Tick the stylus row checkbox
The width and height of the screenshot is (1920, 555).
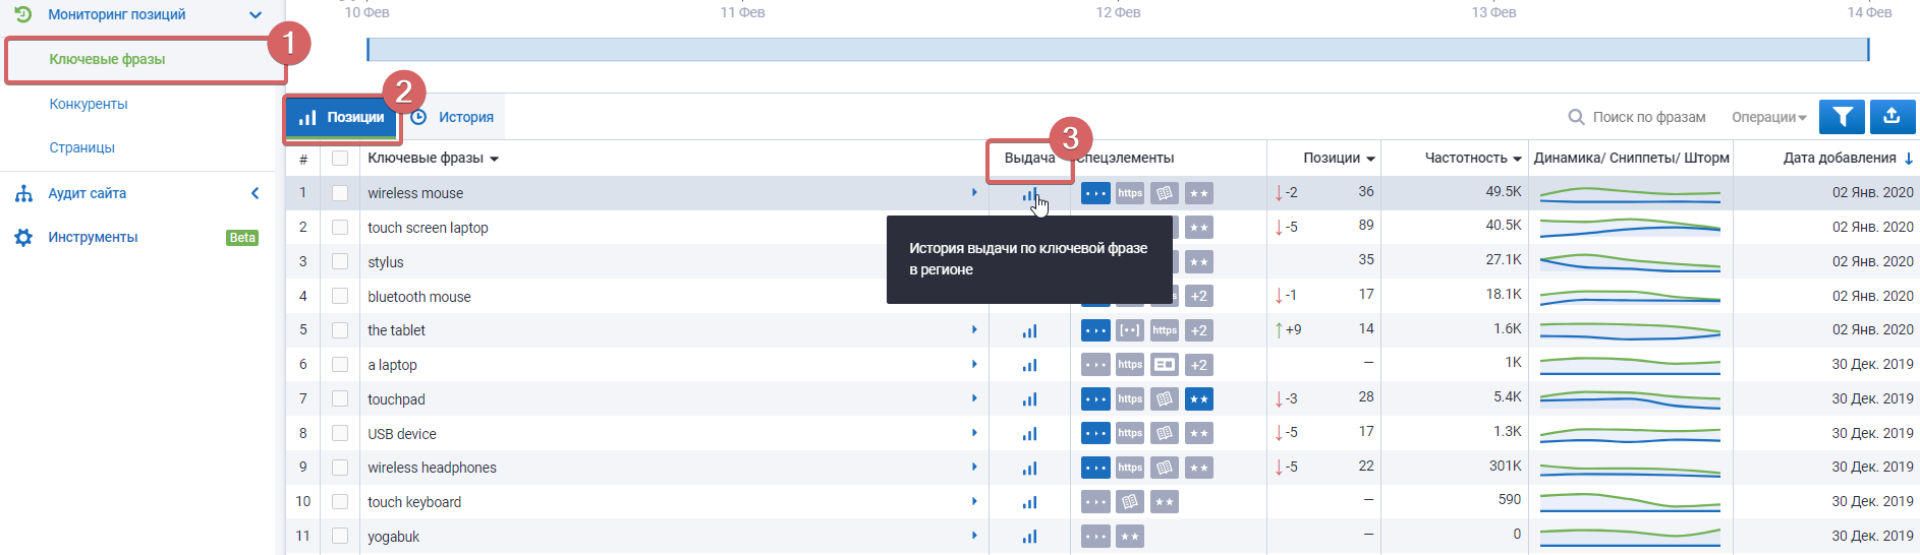[x=340, y=262]
